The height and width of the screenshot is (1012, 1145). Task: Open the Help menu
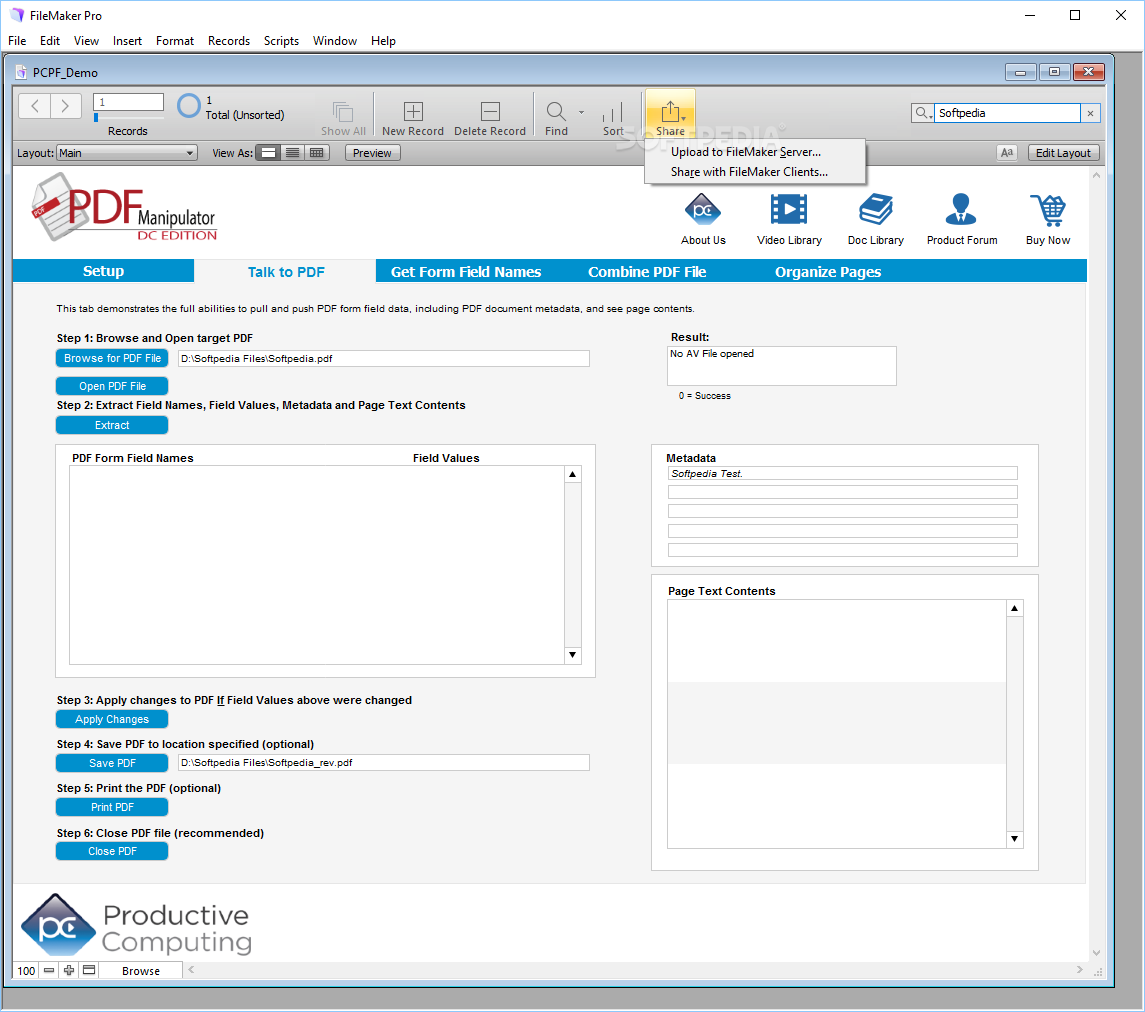[383, 41]
